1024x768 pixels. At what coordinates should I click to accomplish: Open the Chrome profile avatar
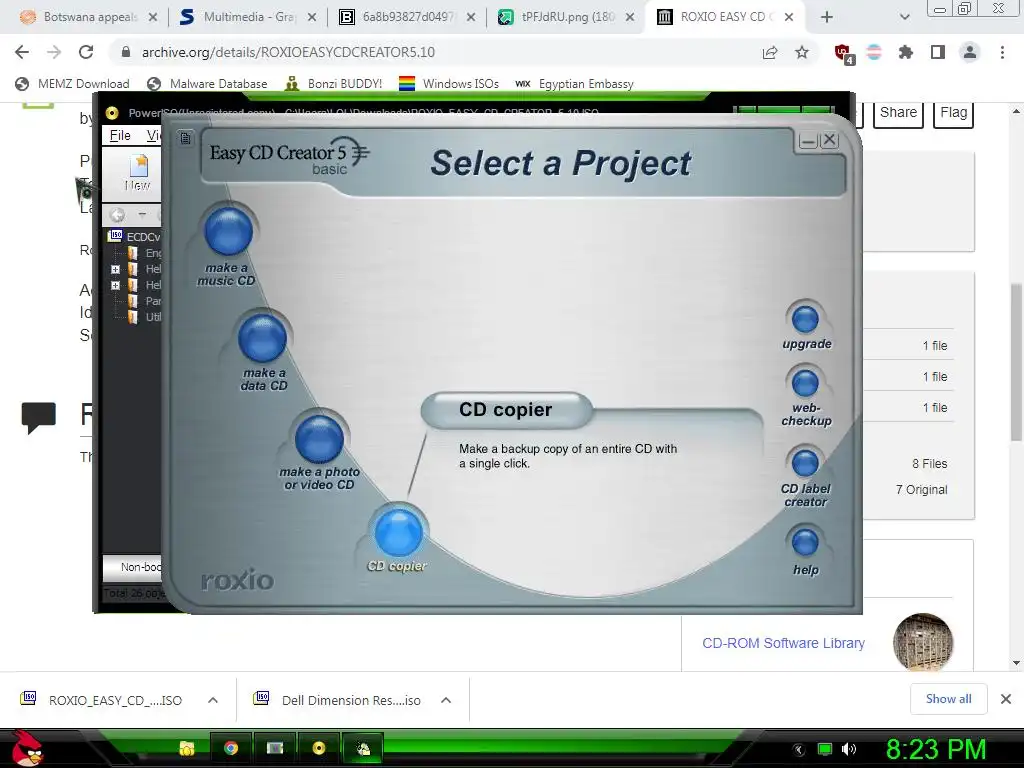click(x=970, y=52)
